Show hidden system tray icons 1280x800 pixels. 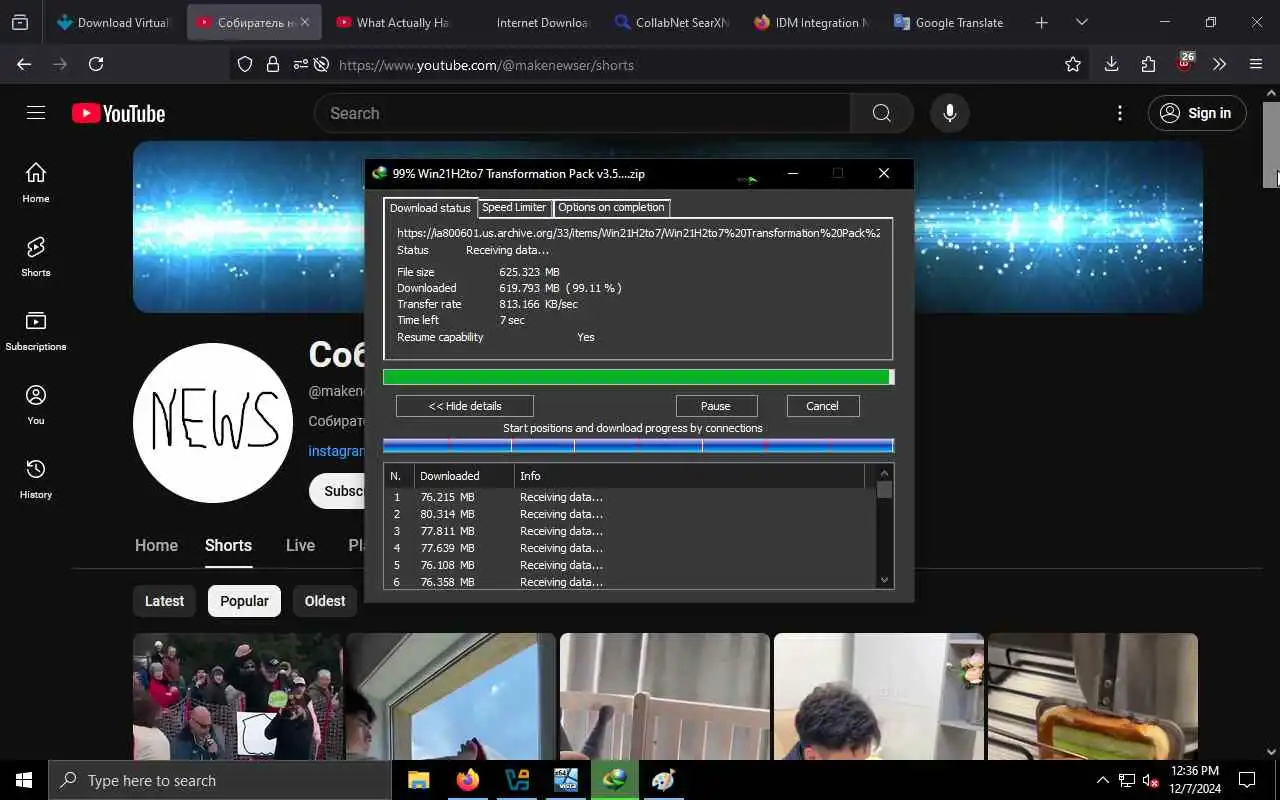[1102, 780]
